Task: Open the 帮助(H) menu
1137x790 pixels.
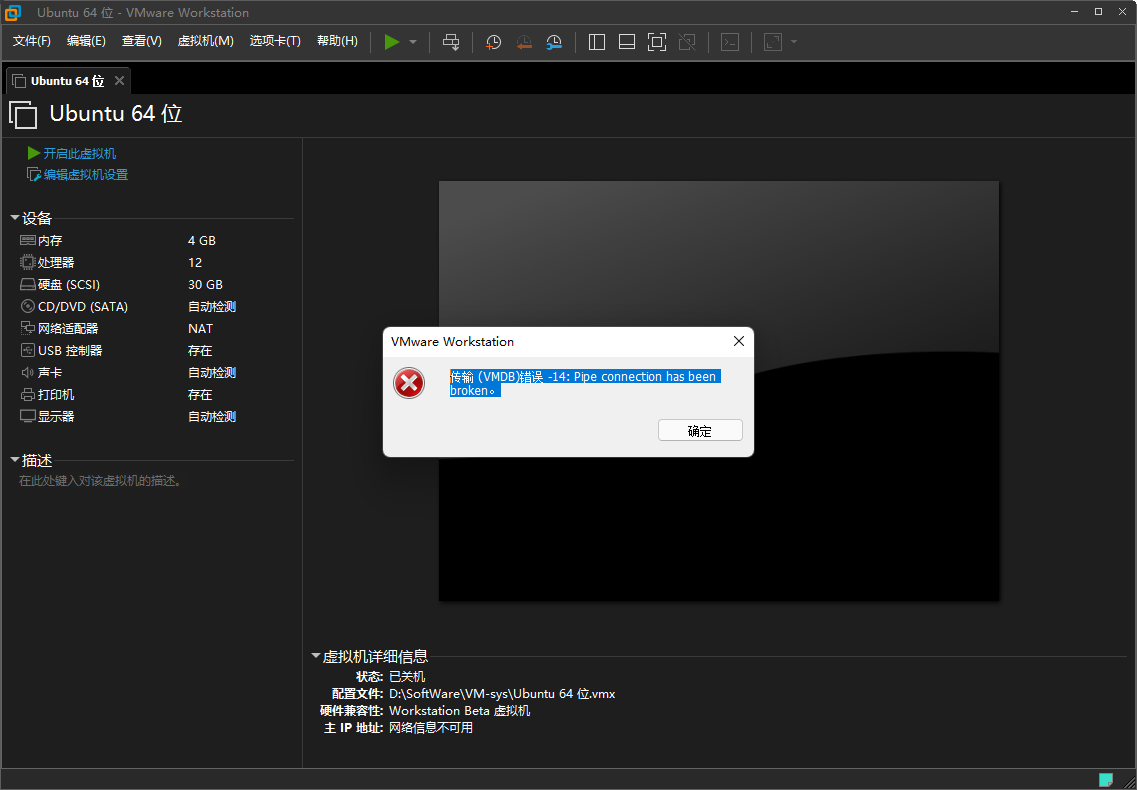Action: (337, 41)
